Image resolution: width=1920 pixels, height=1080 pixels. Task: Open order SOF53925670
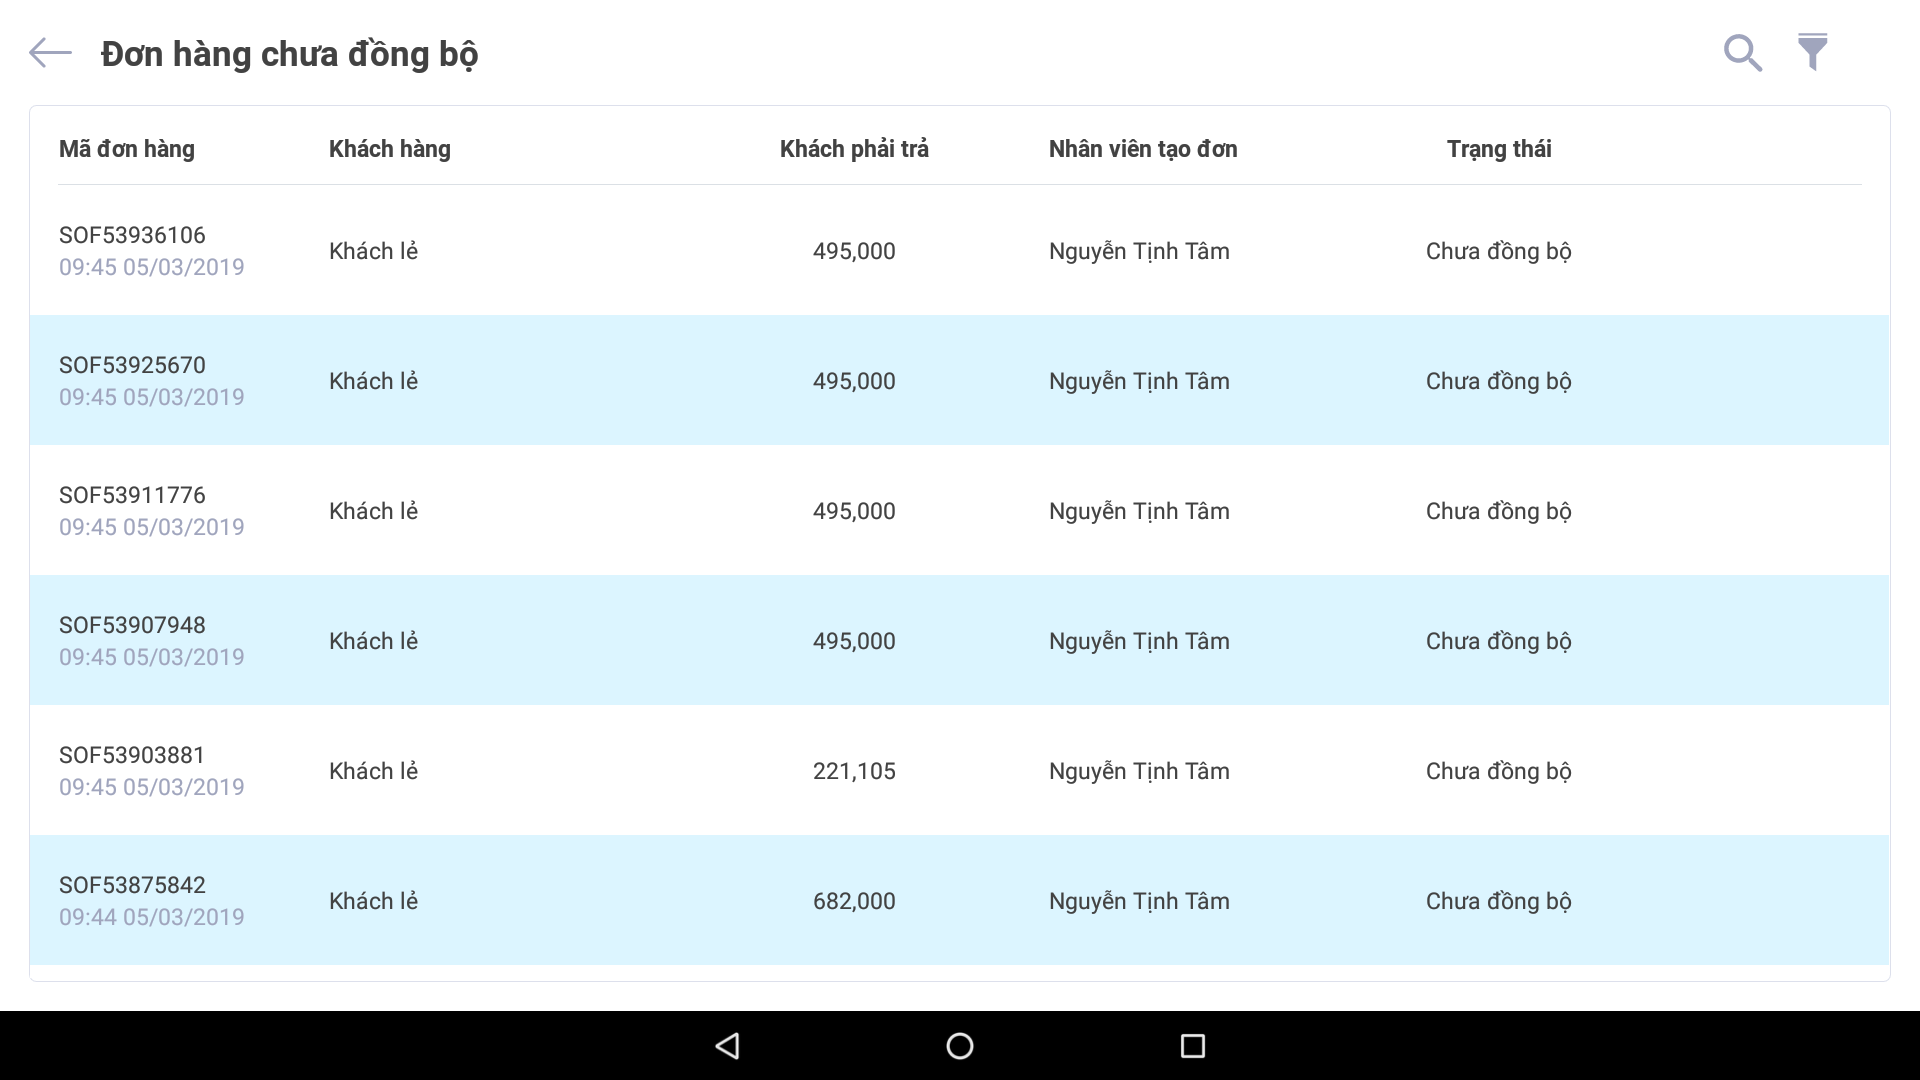pos(132,366)
